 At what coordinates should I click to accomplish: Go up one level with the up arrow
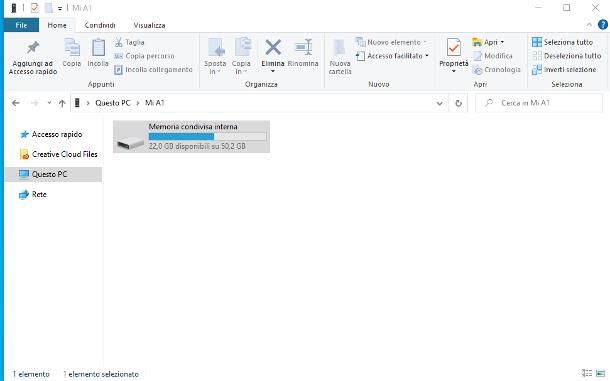[62, 103]
